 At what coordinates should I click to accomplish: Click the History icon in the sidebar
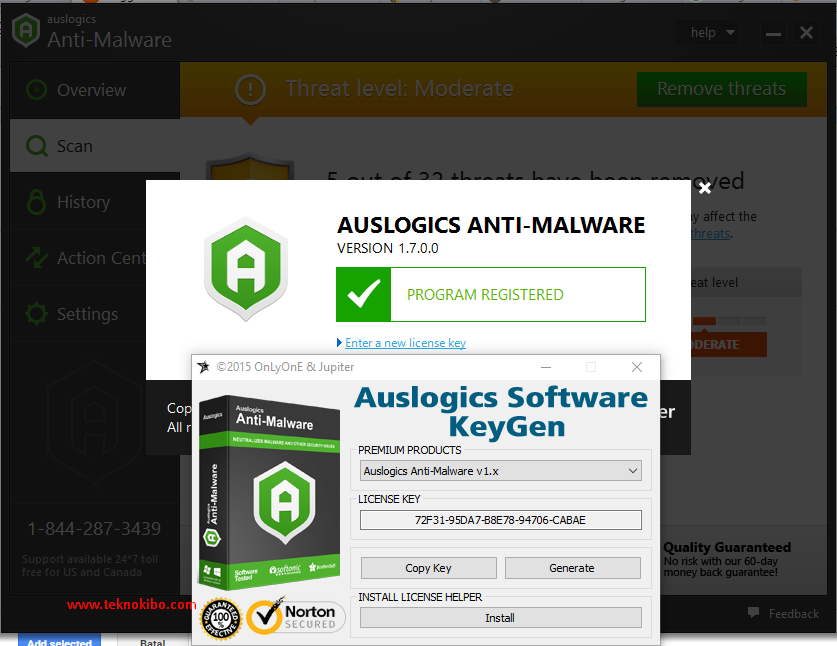click(x=36, y=202)
